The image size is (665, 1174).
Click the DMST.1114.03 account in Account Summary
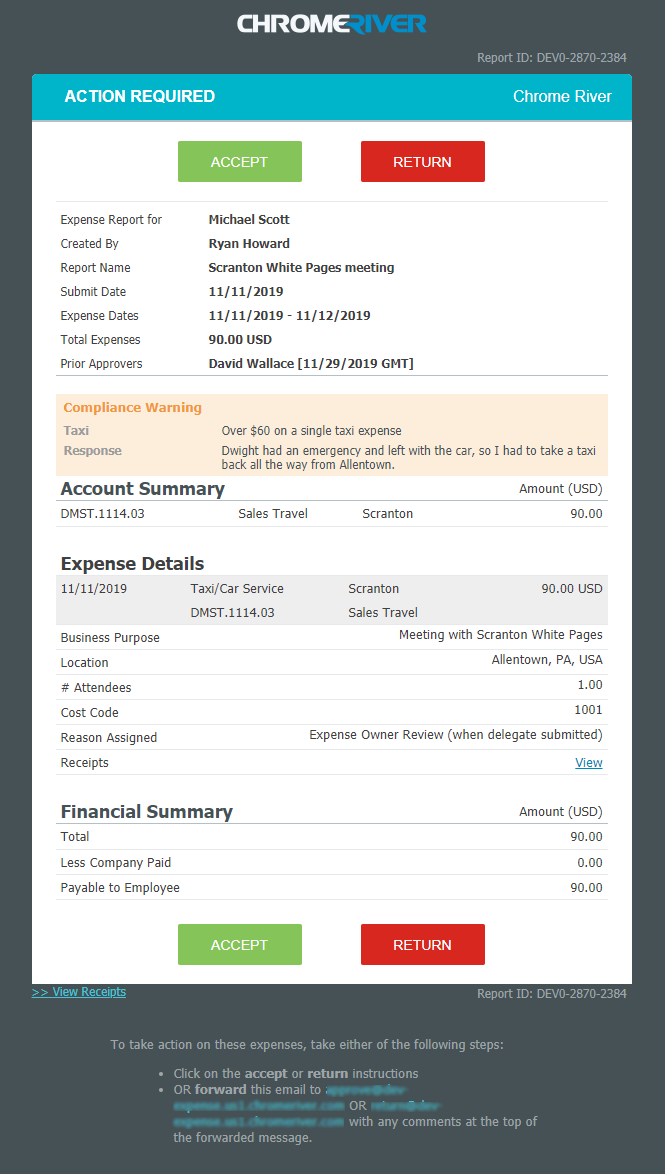coord(102,514)
